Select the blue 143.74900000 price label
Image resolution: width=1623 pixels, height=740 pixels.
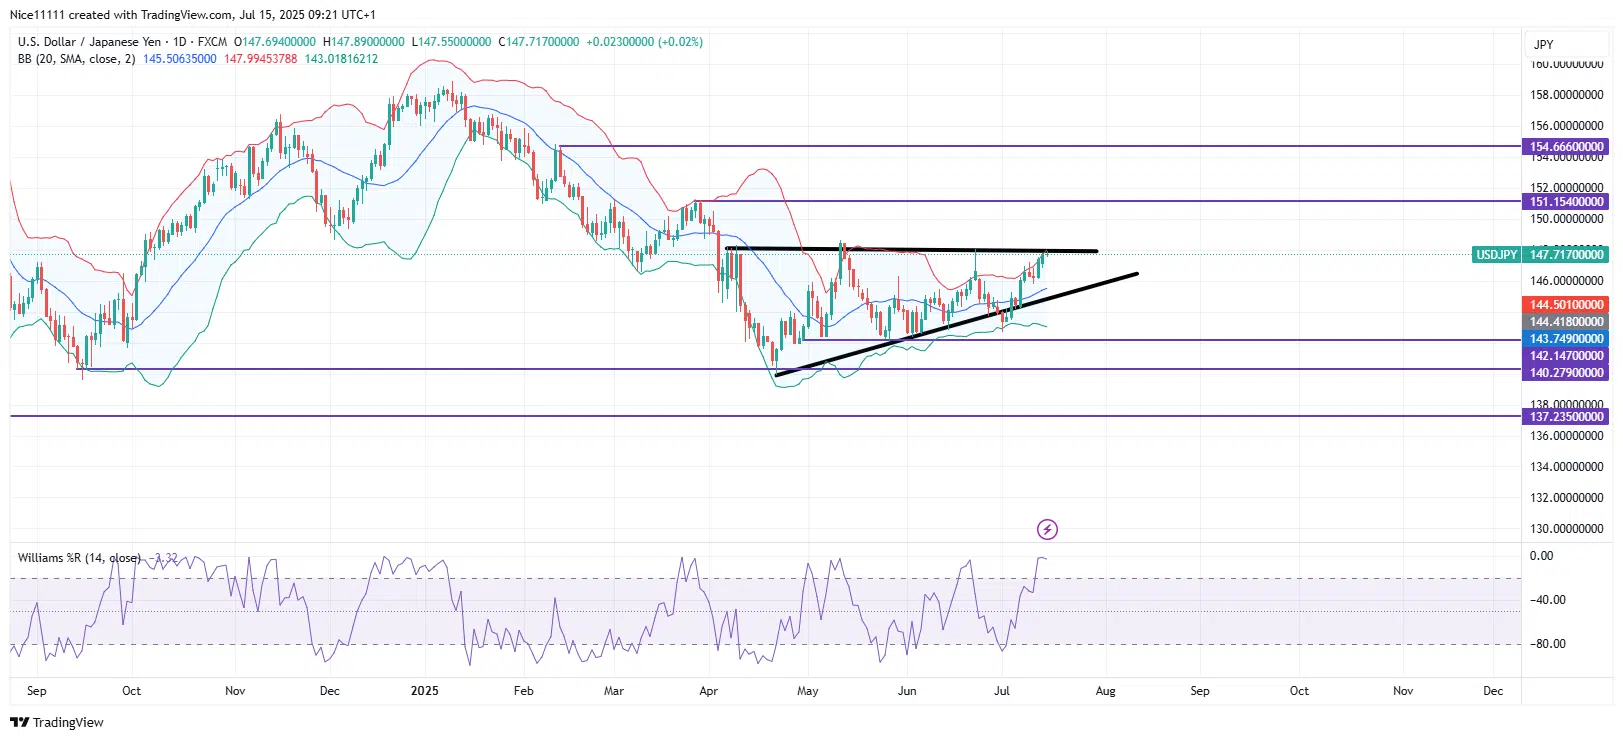tap(1566, 339)
